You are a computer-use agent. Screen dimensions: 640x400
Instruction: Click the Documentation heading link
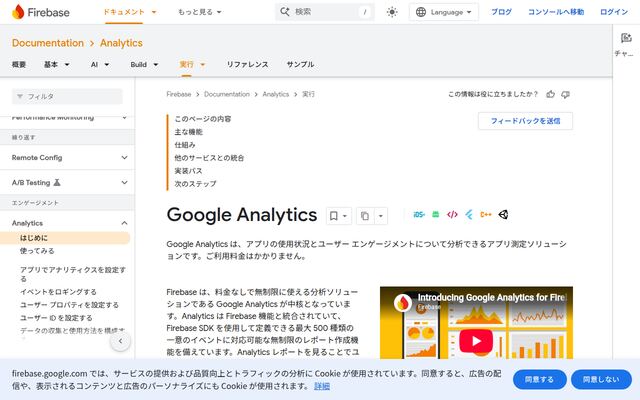48,43
